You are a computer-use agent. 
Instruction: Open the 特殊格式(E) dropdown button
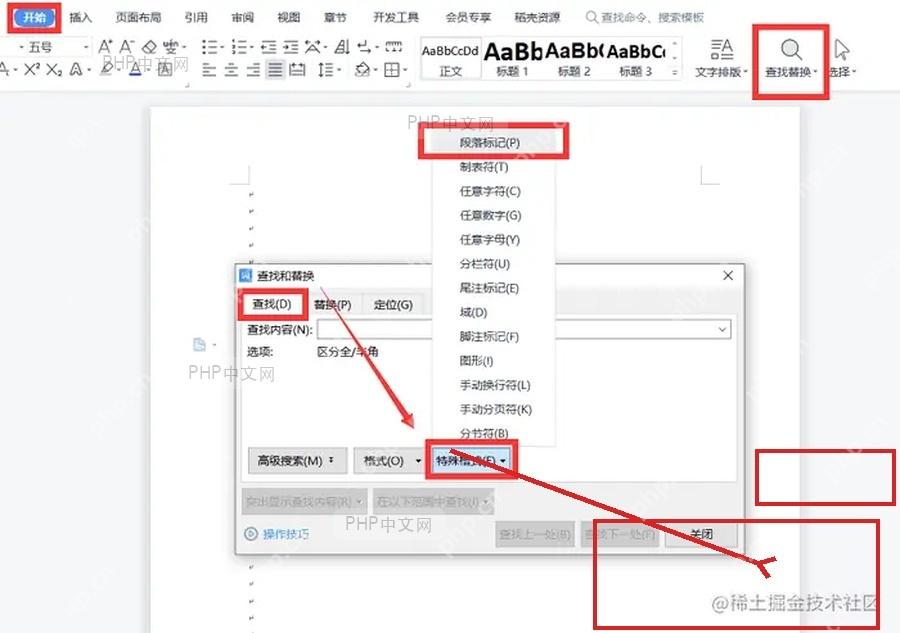pyautogui.click(x=471, y=461)
